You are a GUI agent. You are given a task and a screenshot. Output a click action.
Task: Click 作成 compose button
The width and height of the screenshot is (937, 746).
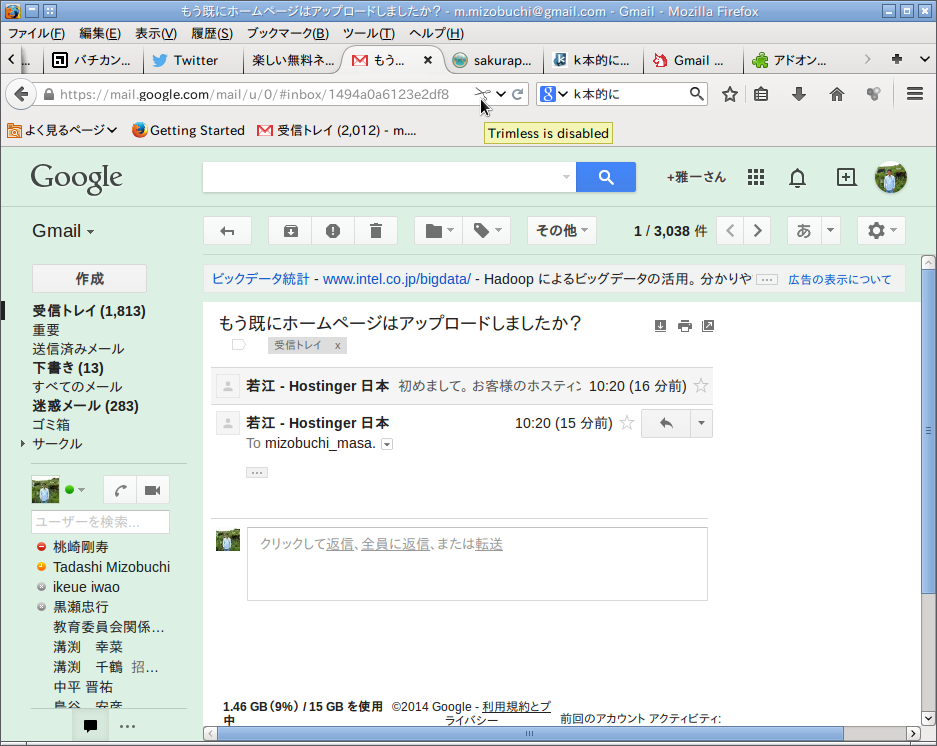point(89,279)
